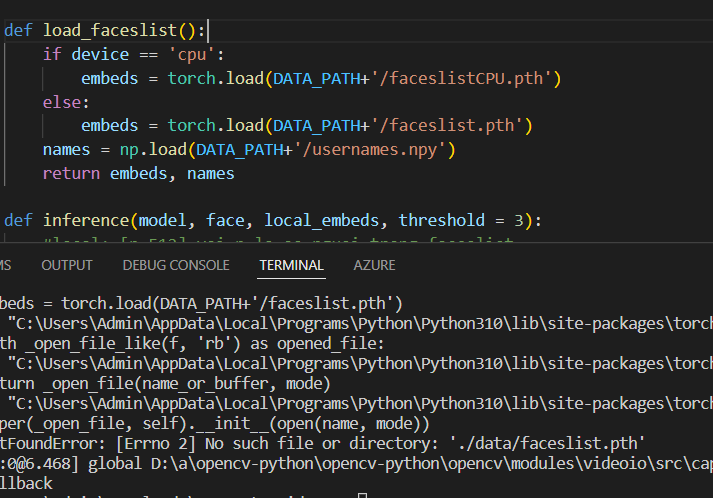Viewport: 713px width, 498px height.
Task: Open the AZURE panel tab
Action: [374, 265]
